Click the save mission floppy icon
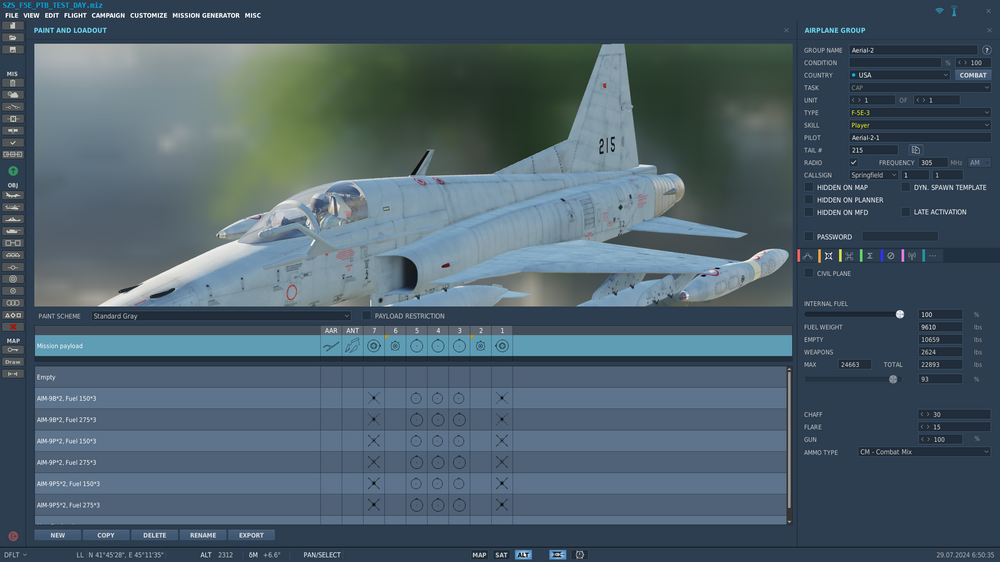The width and height of the screenshot is (1000, 562). point(13,50)
